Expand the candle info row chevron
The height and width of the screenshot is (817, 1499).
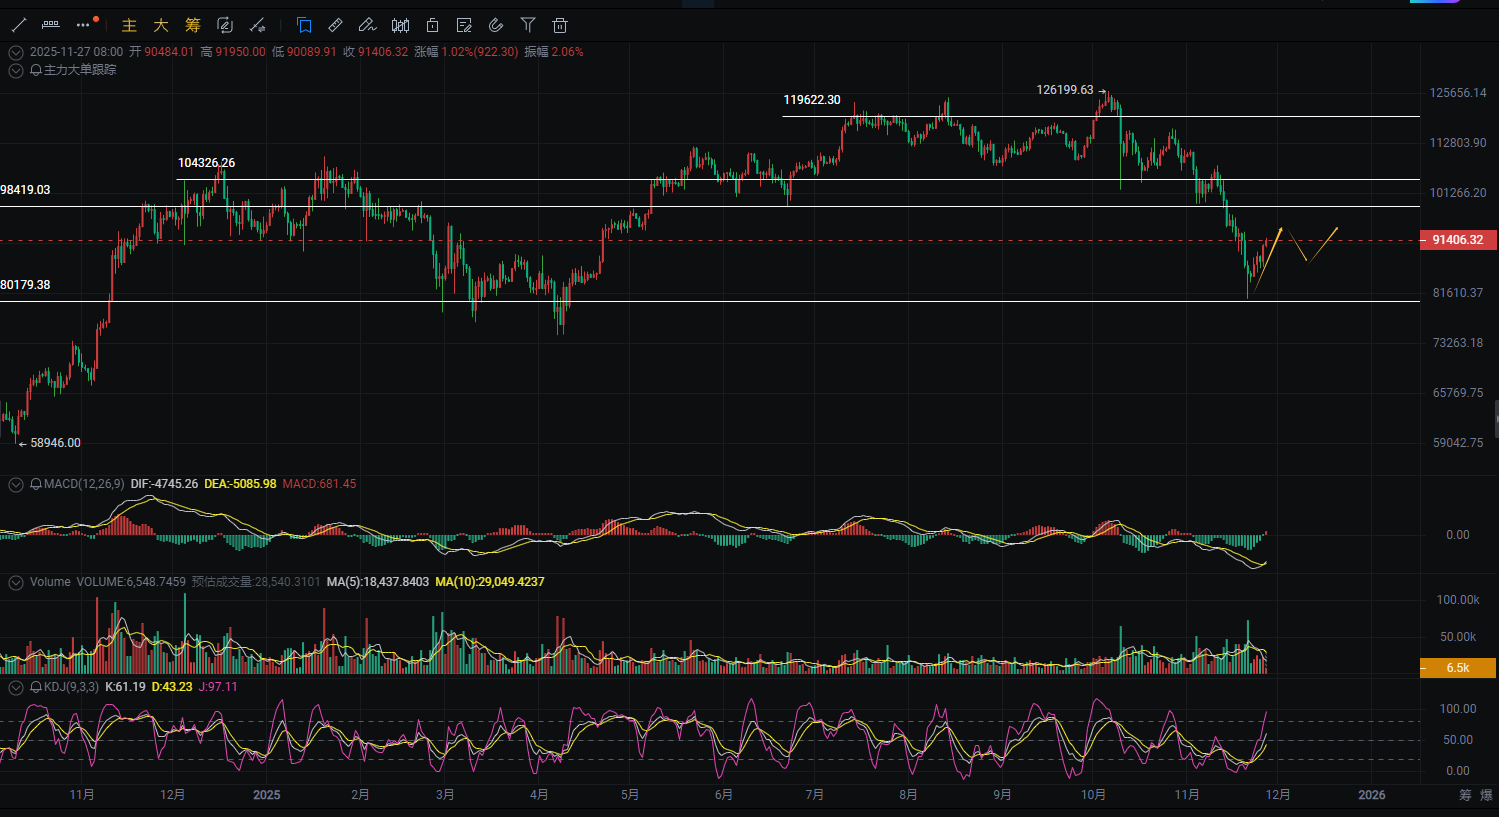16,52
